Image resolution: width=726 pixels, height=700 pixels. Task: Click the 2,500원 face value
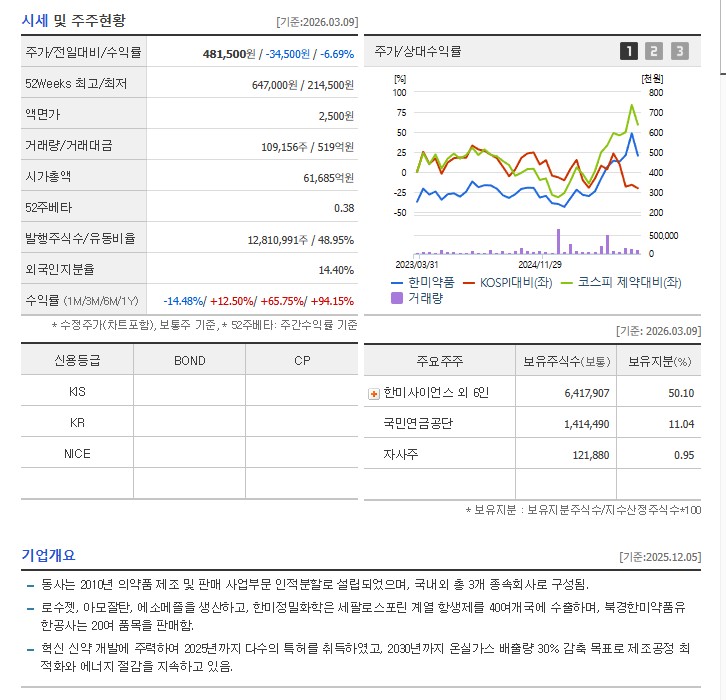(x=336, y=116)
